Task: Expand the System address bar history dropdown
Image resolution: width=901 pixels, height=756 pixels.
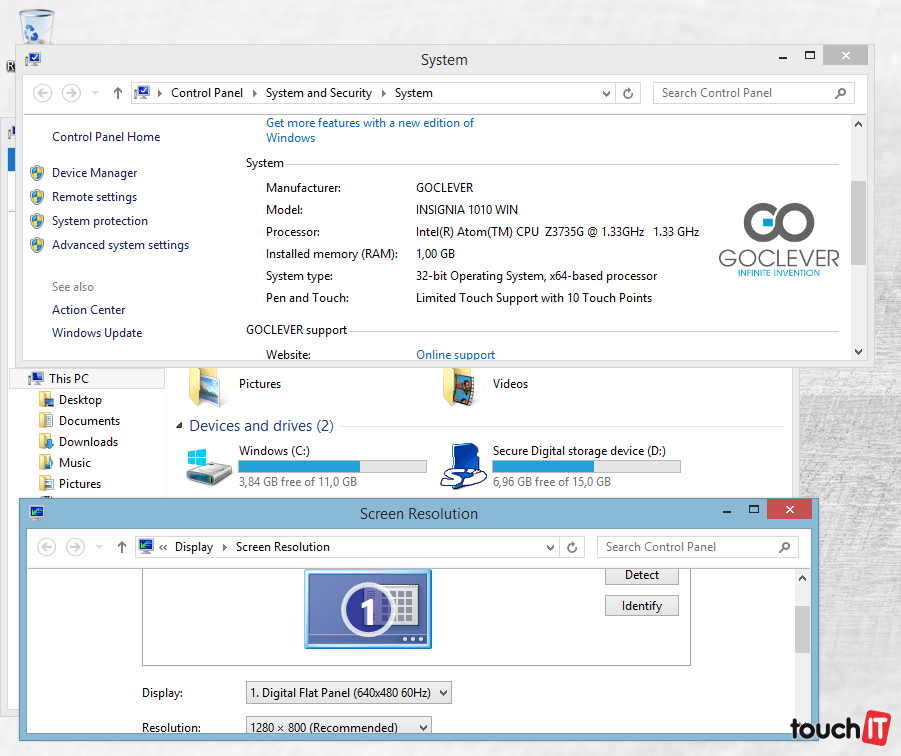Action: point(606,93)
